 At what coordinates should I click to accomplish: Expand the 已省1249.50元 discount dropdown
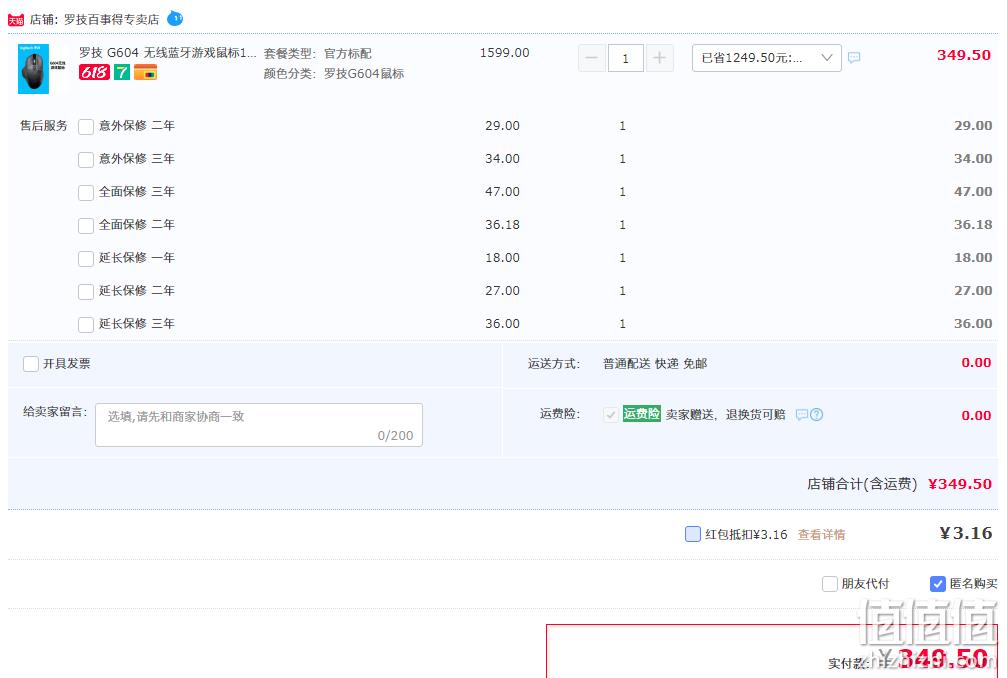click(767, 58)
